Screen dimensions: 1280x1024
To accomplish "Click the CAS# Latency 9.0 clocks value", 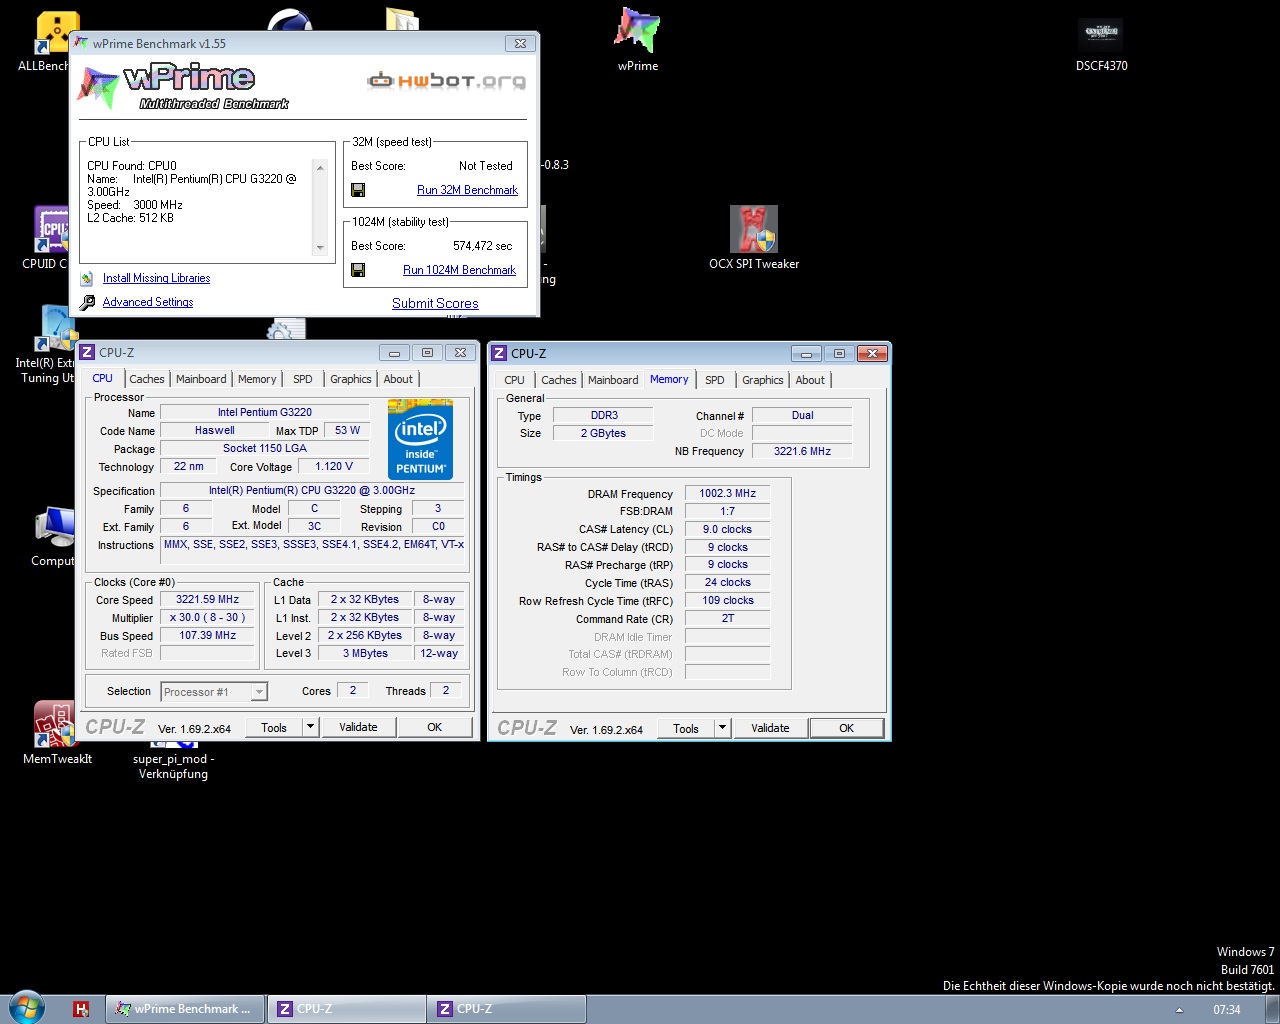I will (728, 529).
